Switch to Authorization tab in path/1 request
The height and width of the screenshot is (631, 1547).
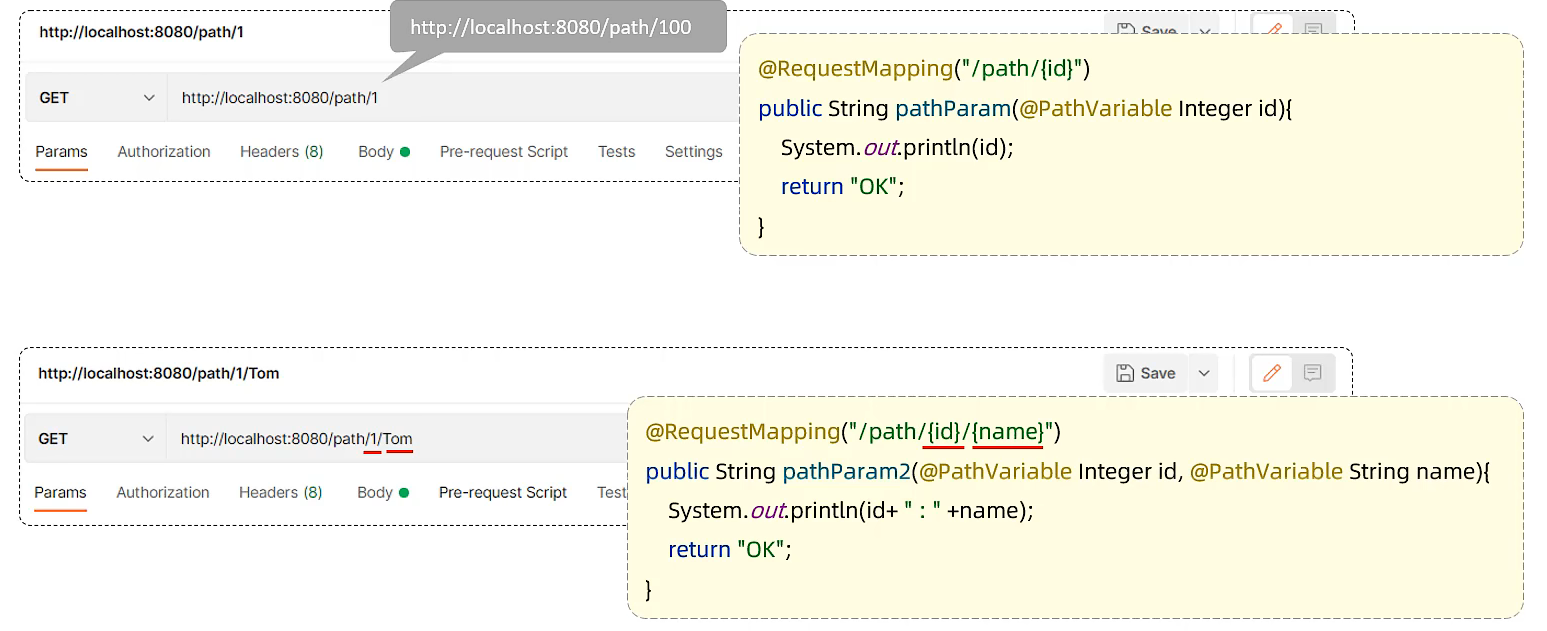[164, 152]
